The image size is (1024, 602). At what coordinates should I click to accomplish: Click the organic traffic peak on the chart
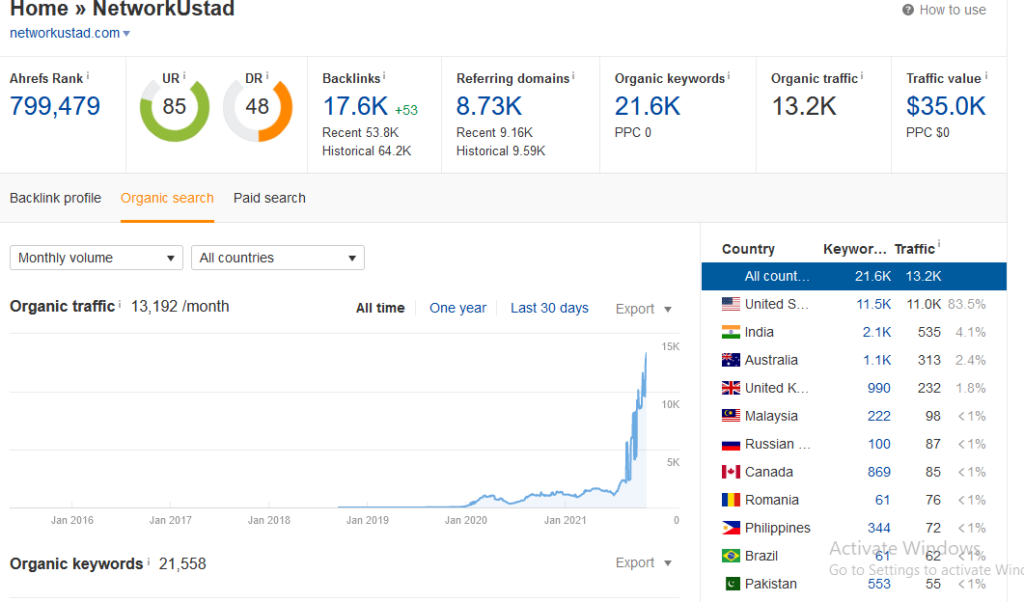[646, 355]
